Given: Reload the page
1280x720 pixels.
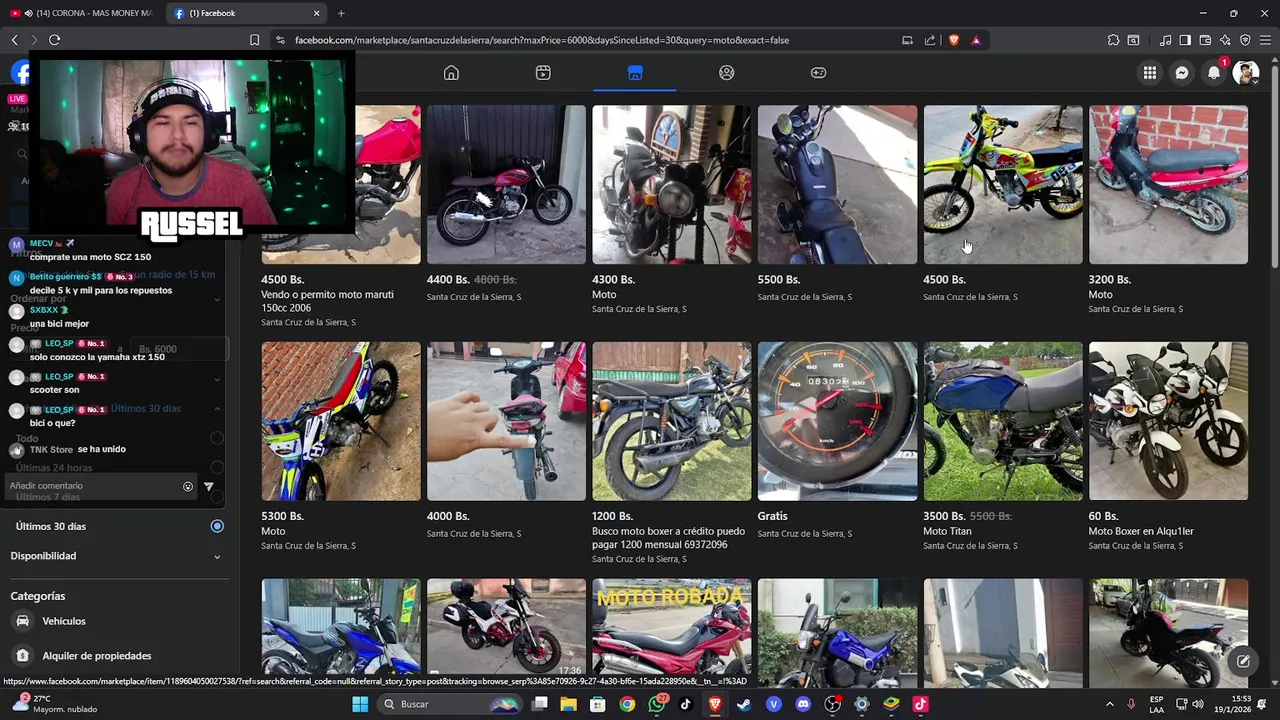Looking at the screenshot, I should click(54, 40).
